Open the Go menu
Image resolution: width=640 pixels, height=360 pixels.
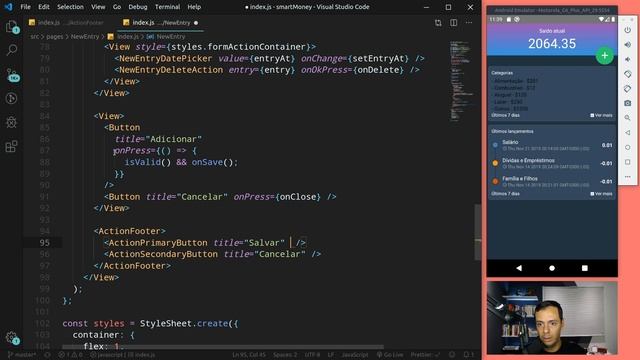[117, 7]
